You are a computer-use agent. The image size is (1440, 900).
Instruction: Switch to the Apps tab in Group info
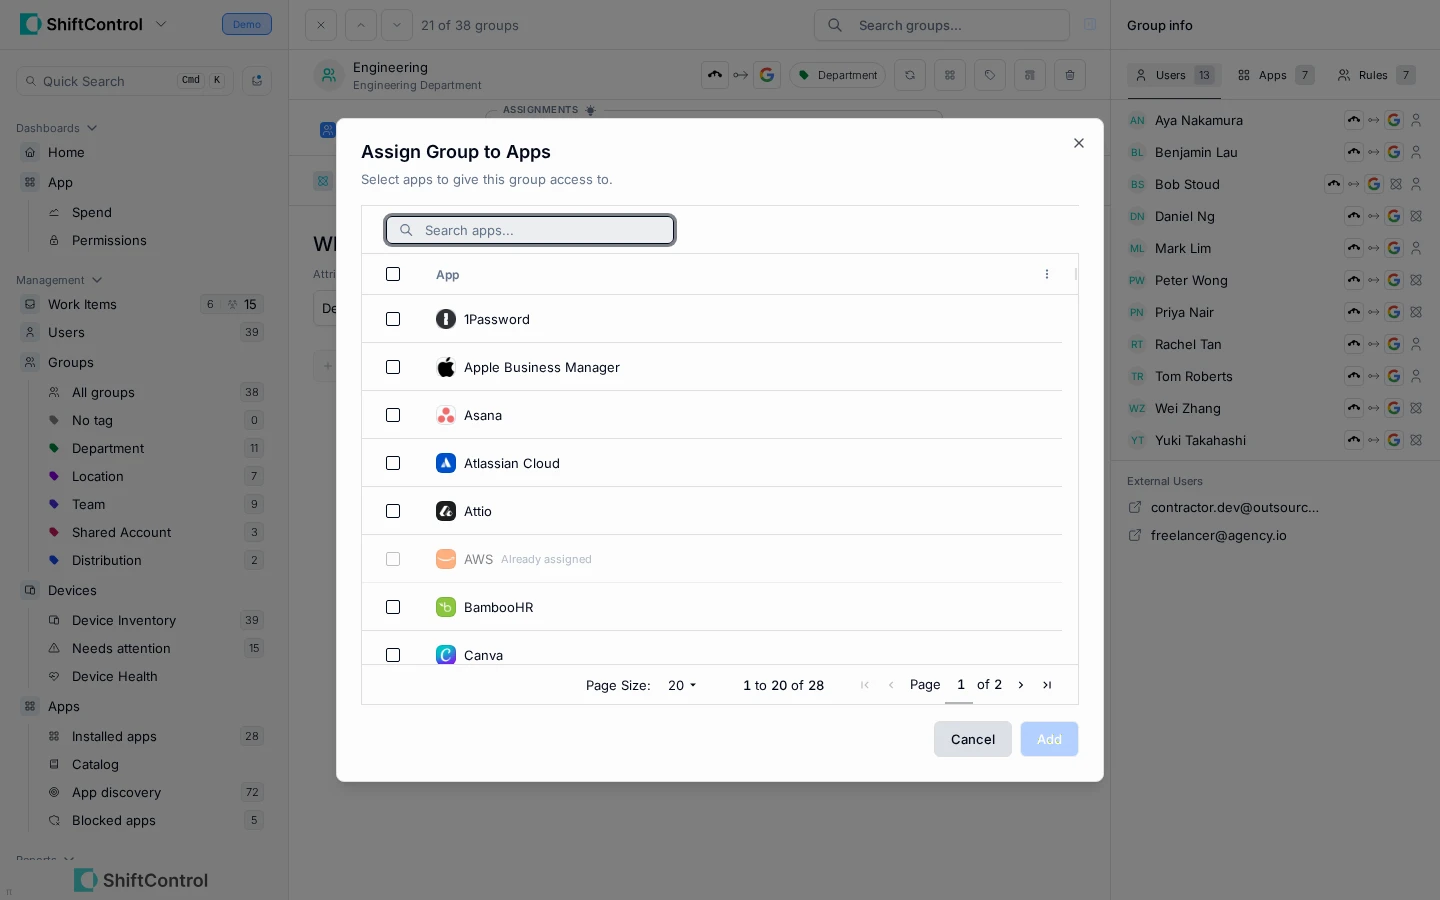pos(1274,75)
